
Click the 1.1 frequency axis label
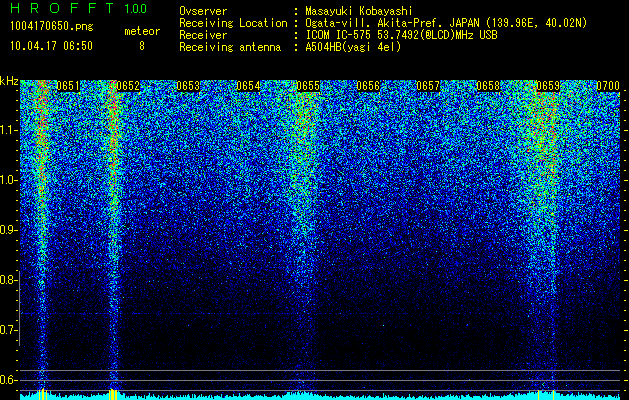click(x=7, y=130)
